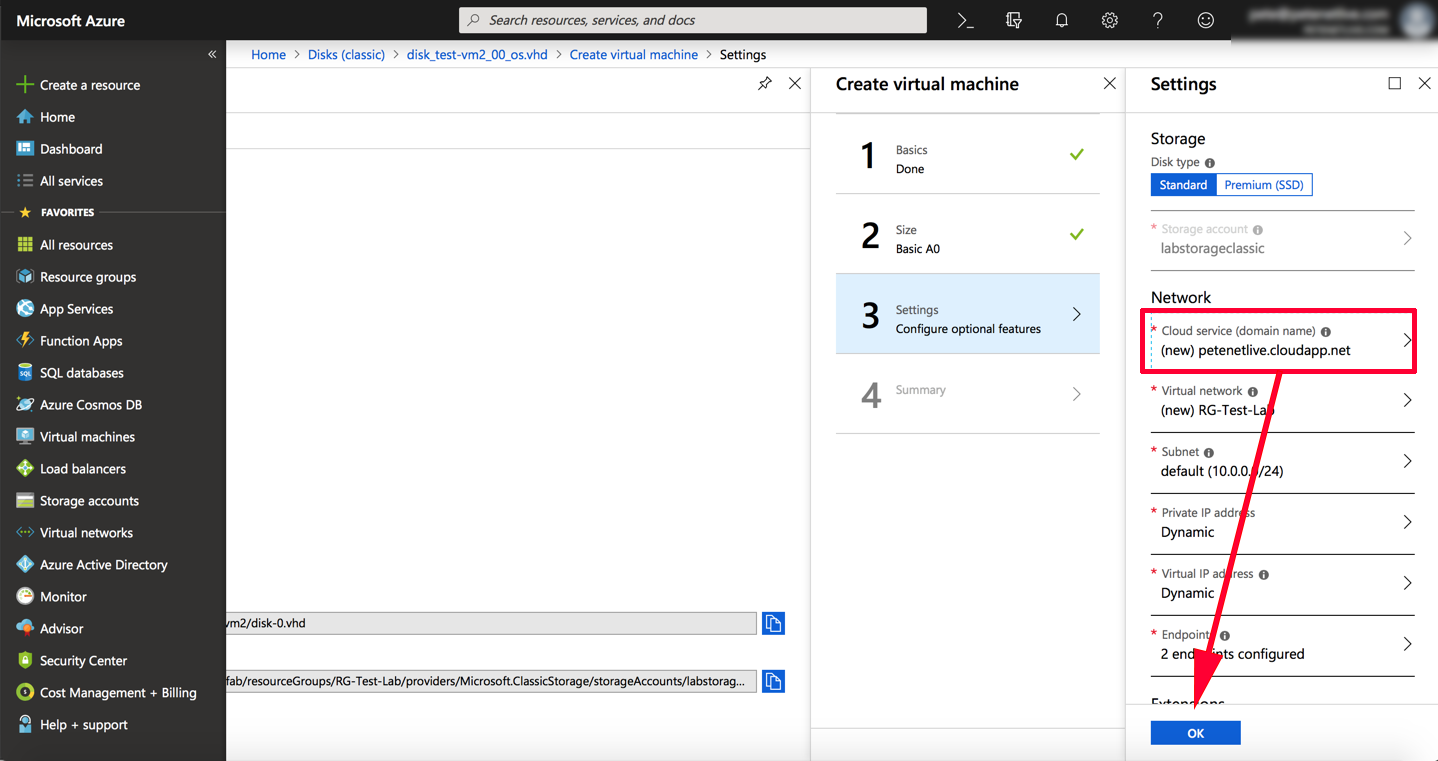Show info tooltip for Virtual network
This screenshot has width=1438, height=761.
[x=1253, y=392]
